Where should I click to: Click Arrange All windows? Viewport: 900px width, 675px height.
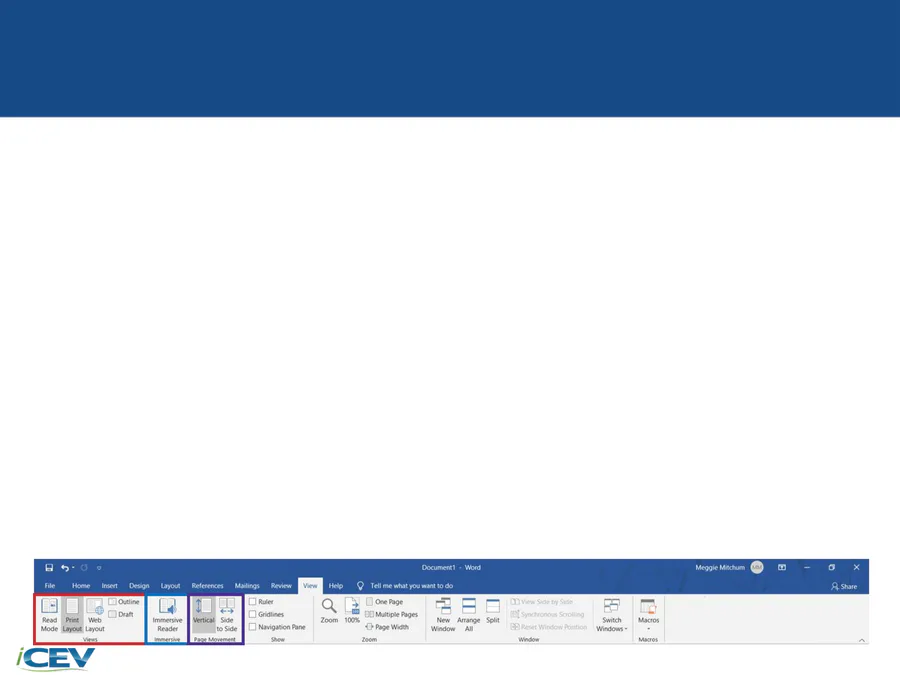coord(469,614)
